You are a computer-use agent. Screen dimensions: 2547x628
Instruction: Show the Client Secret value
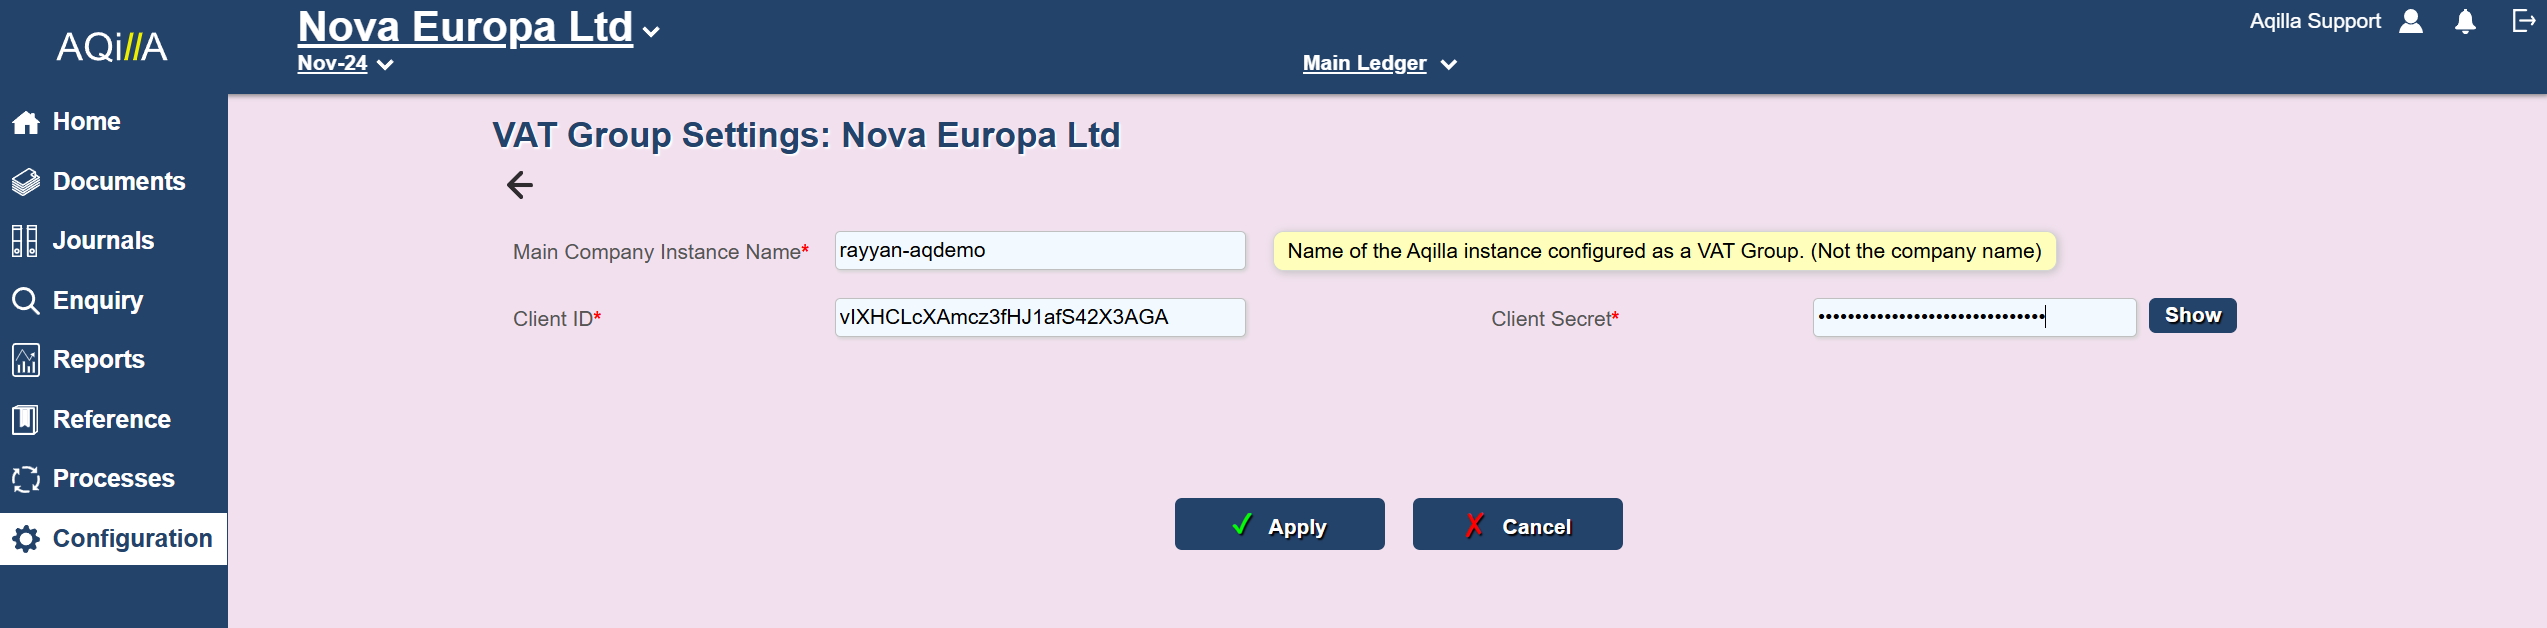pyautogui.click(x=2192, y=316)
